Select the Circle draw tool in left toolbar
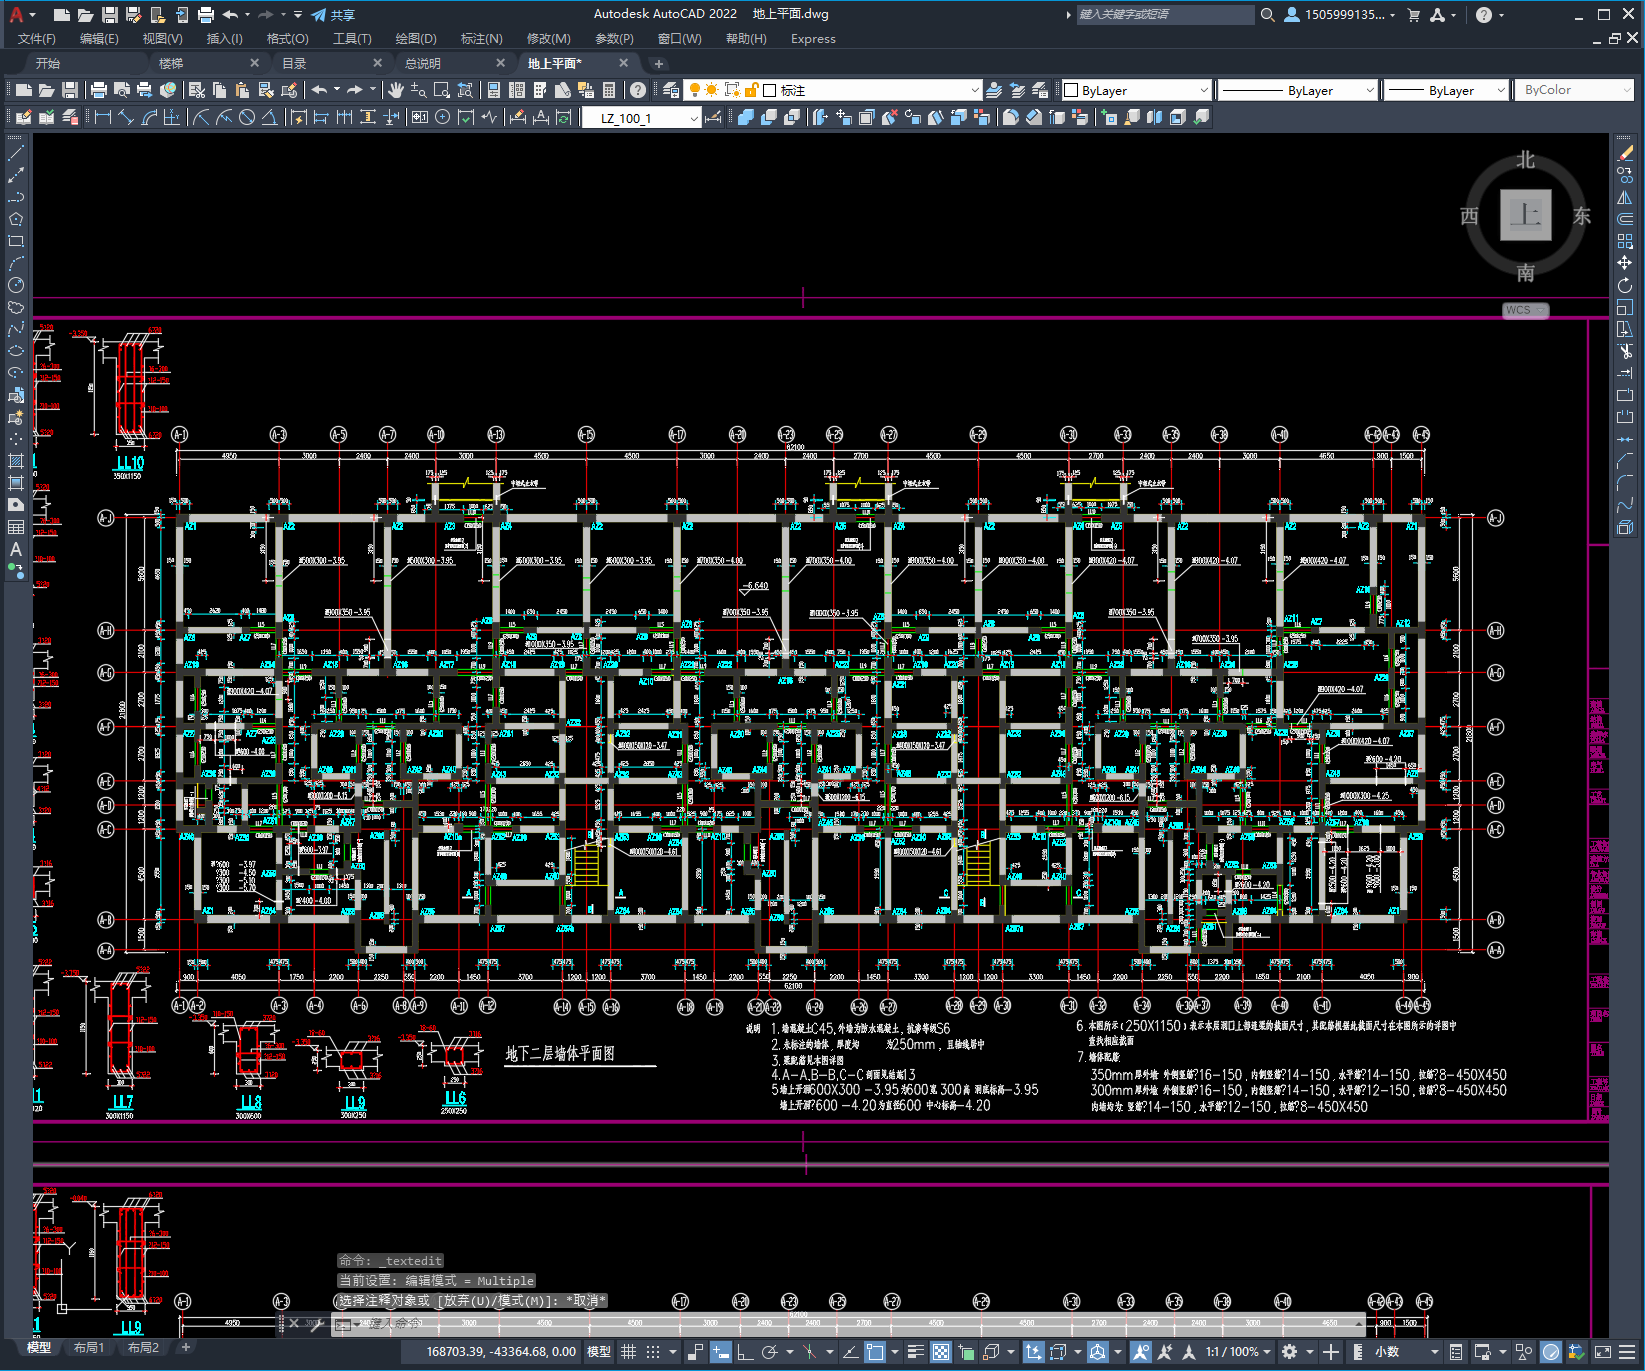 tap(16, 285)
